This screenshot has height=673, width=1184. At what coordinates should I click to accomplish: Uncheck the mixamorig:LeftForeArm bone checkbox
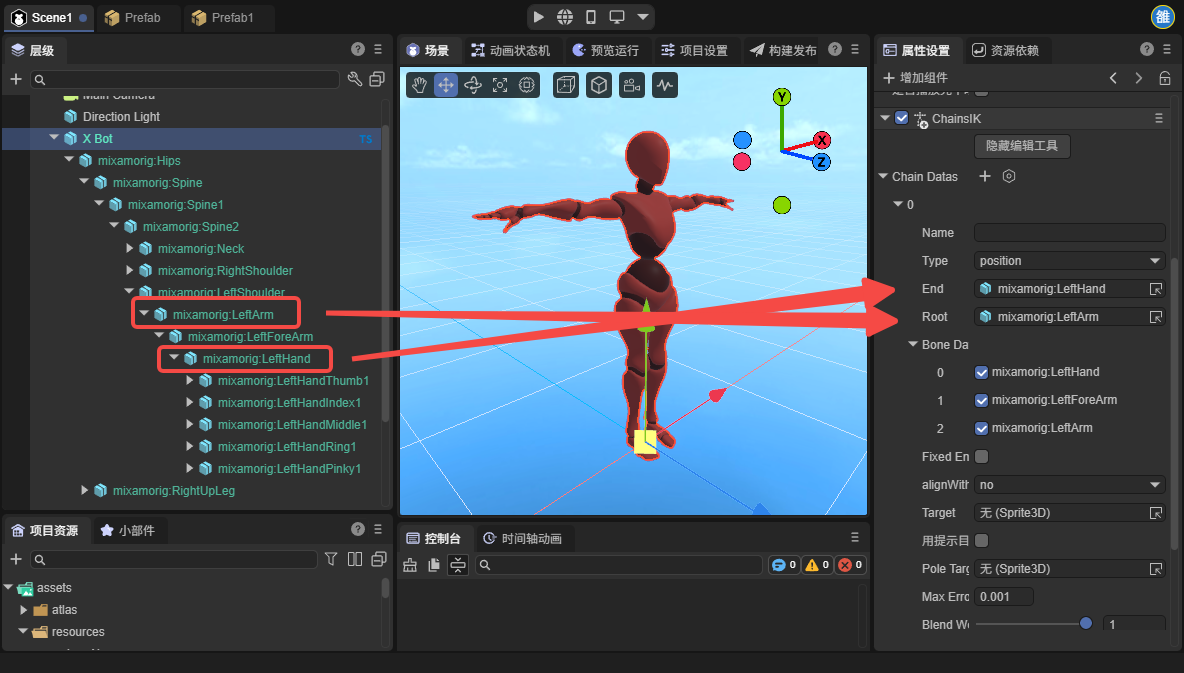(x=981, y=400)
